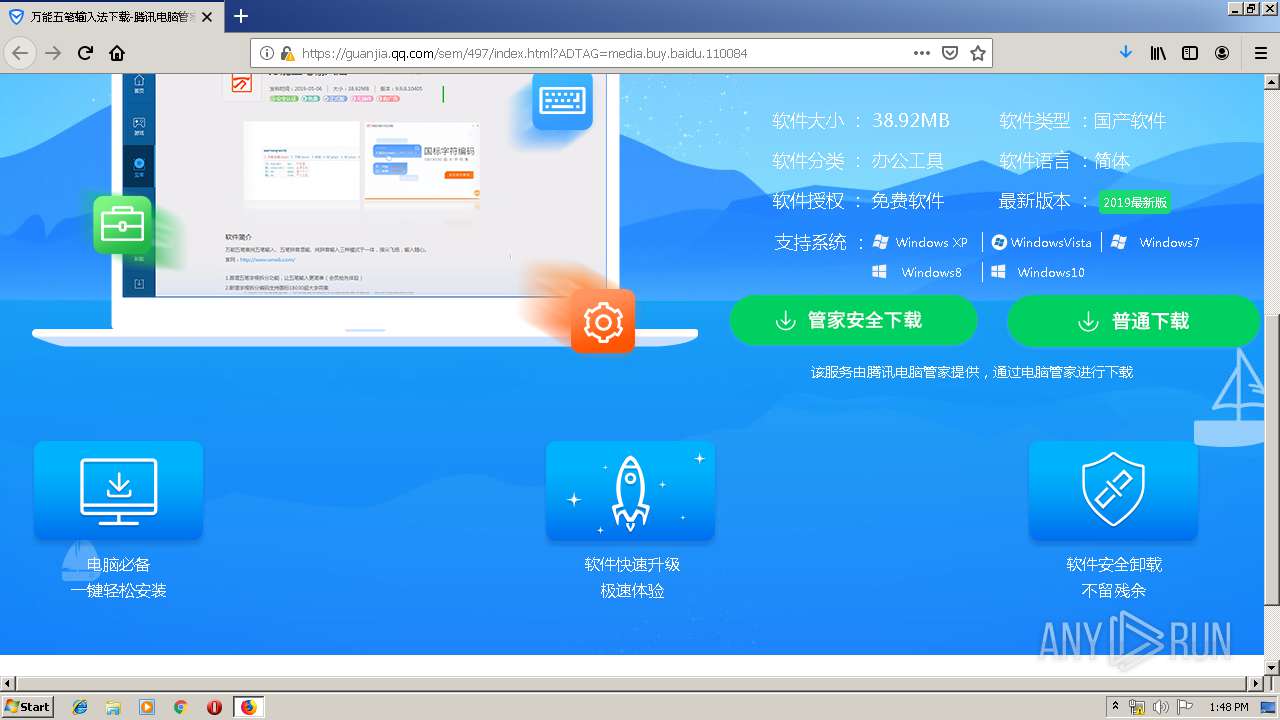Open Opera from the taskbar
The height and width of the screenshot is (720, 1280).
point(214,707)
